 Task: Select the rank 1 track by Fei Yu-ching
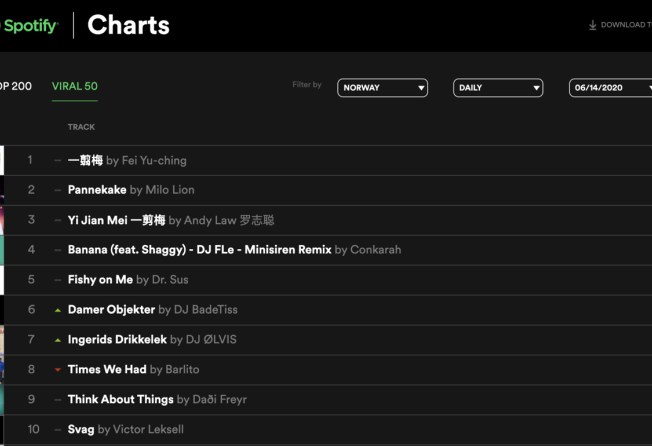[x=86, y=160]
